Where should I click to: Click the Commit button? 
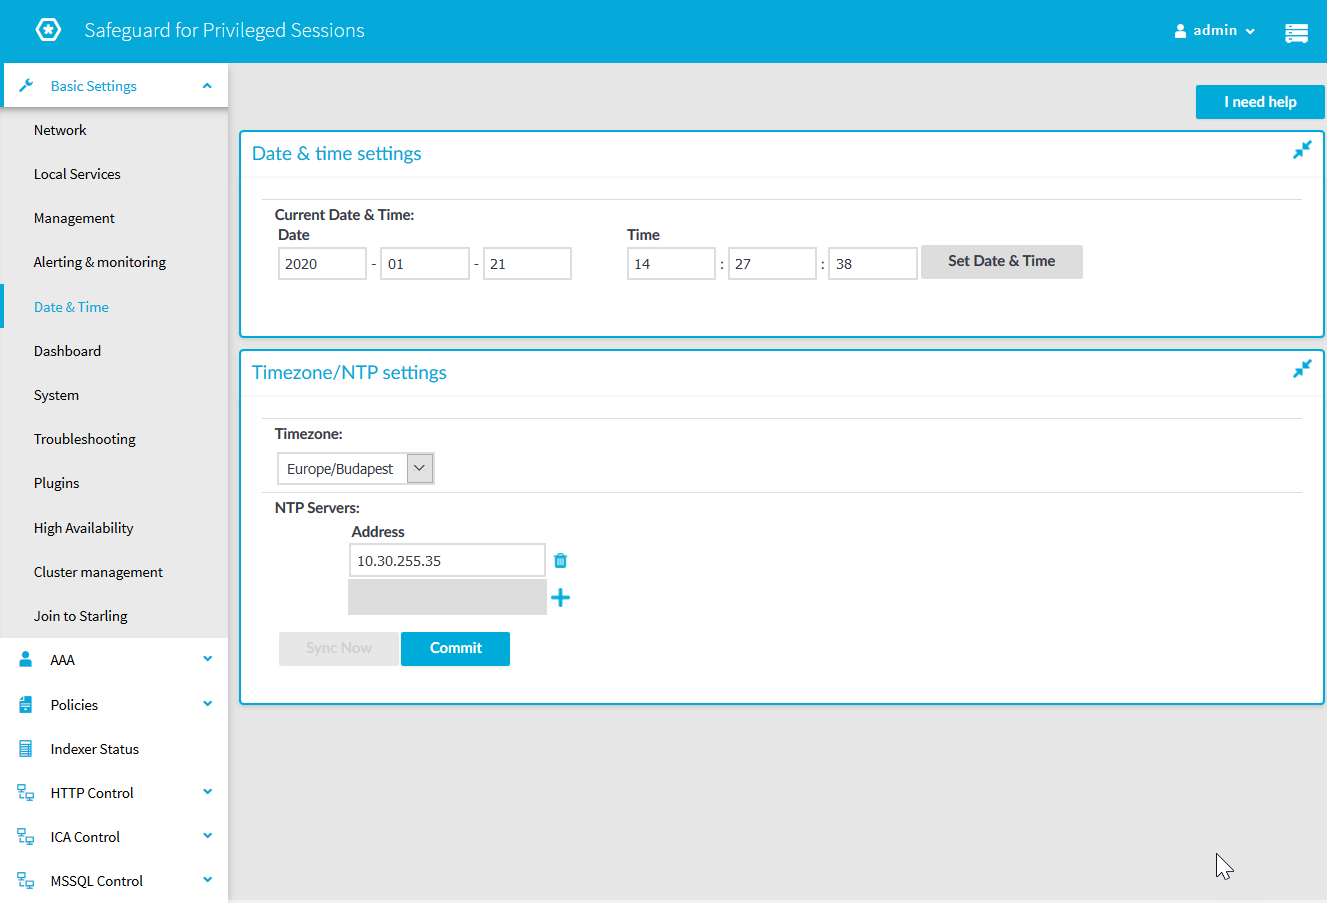click(x=455, y=648)
